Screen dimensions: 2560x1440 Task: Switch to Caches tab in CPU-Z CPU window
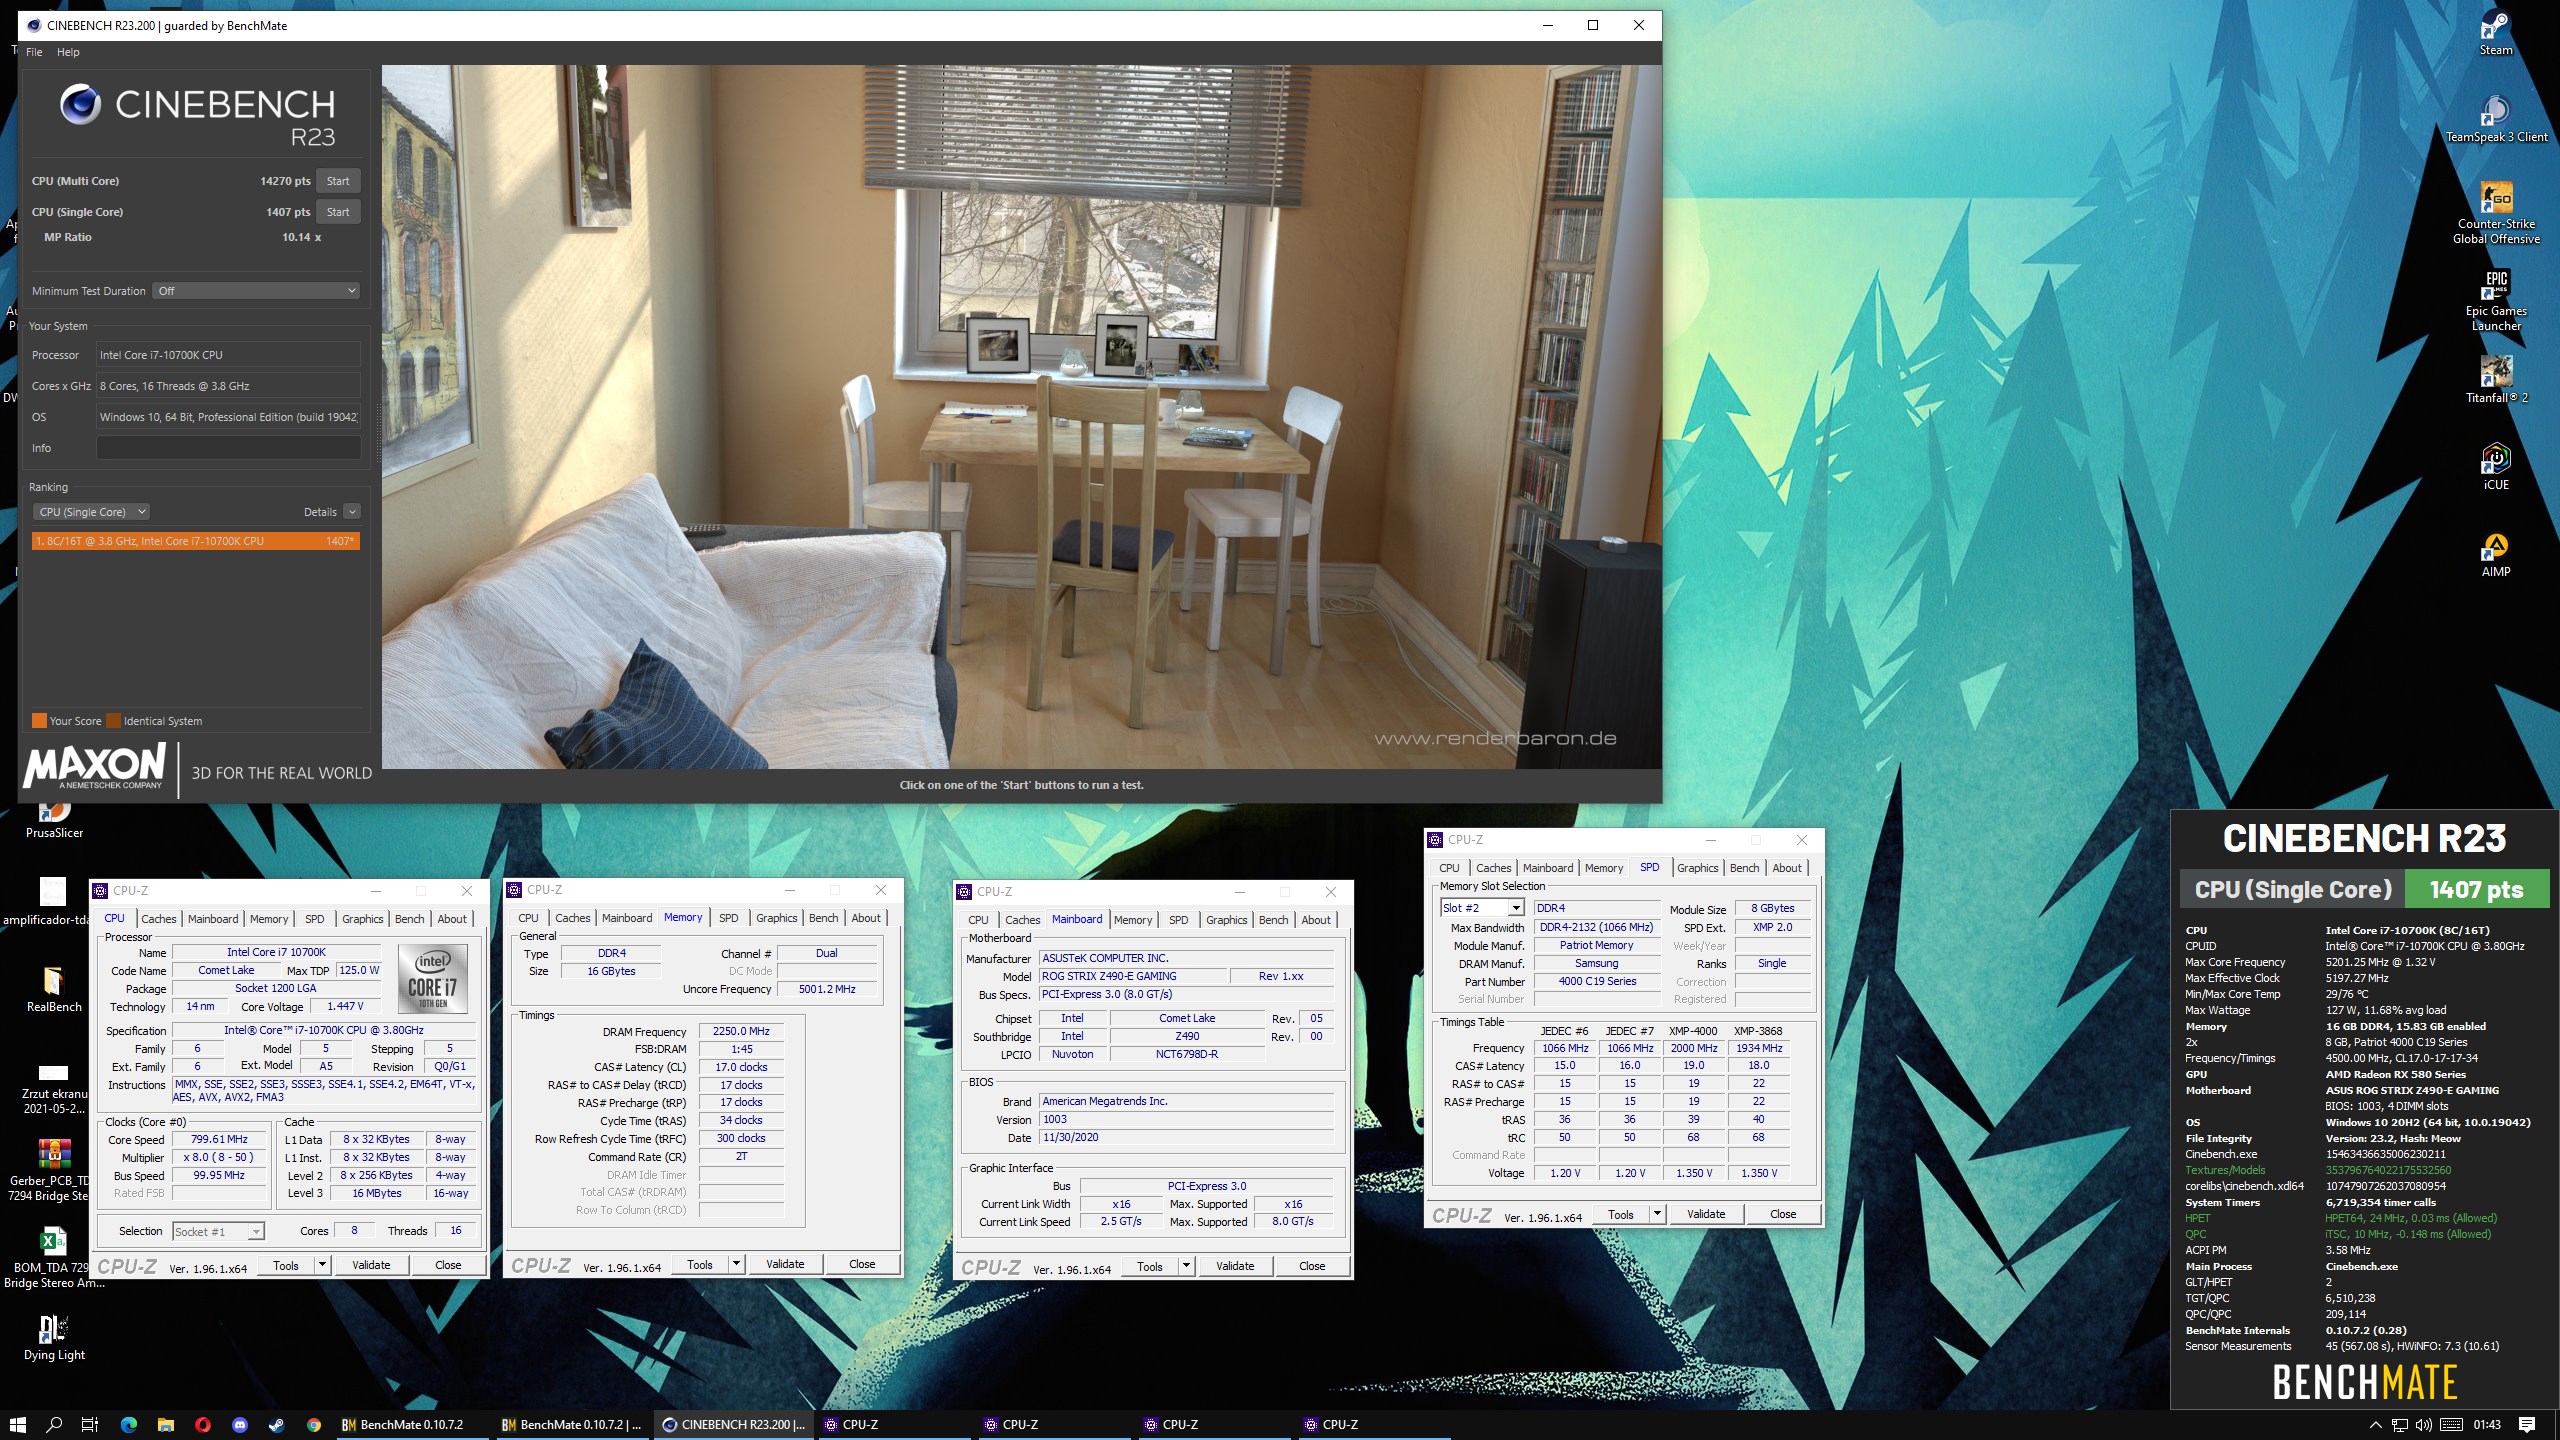tap(158, 919)
